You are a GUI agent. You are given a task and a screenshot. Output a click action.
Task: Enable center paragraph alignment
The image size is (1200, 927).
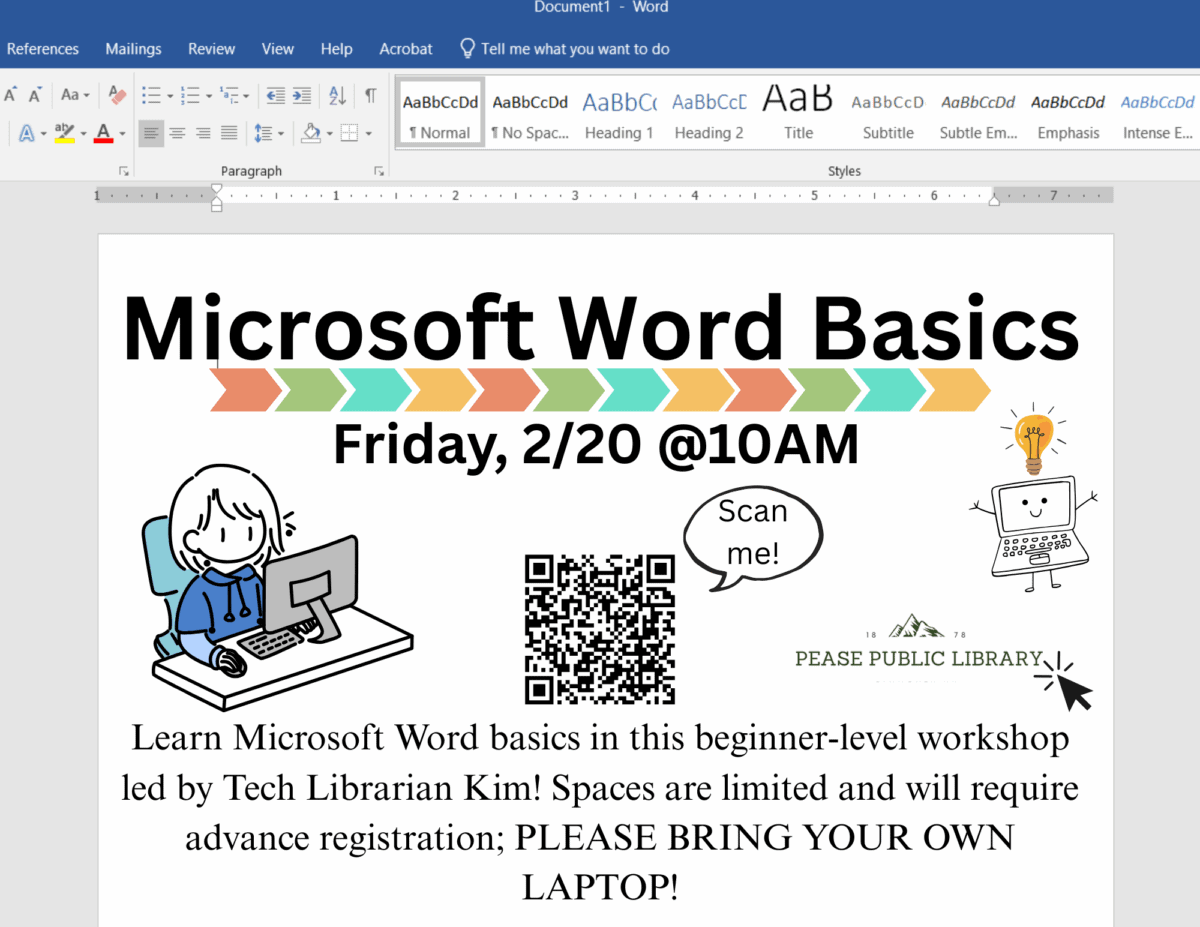[177, 133]
